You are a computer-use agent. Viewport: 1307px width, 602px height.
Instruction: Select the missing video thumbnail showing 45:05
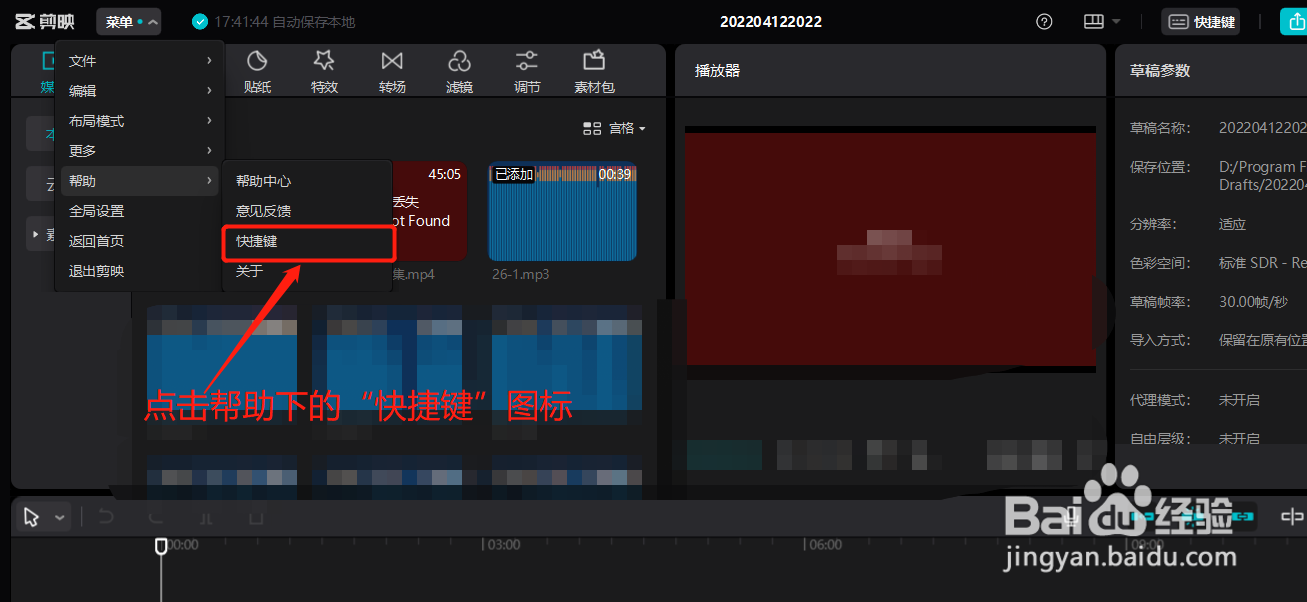(x=429, y=212)
